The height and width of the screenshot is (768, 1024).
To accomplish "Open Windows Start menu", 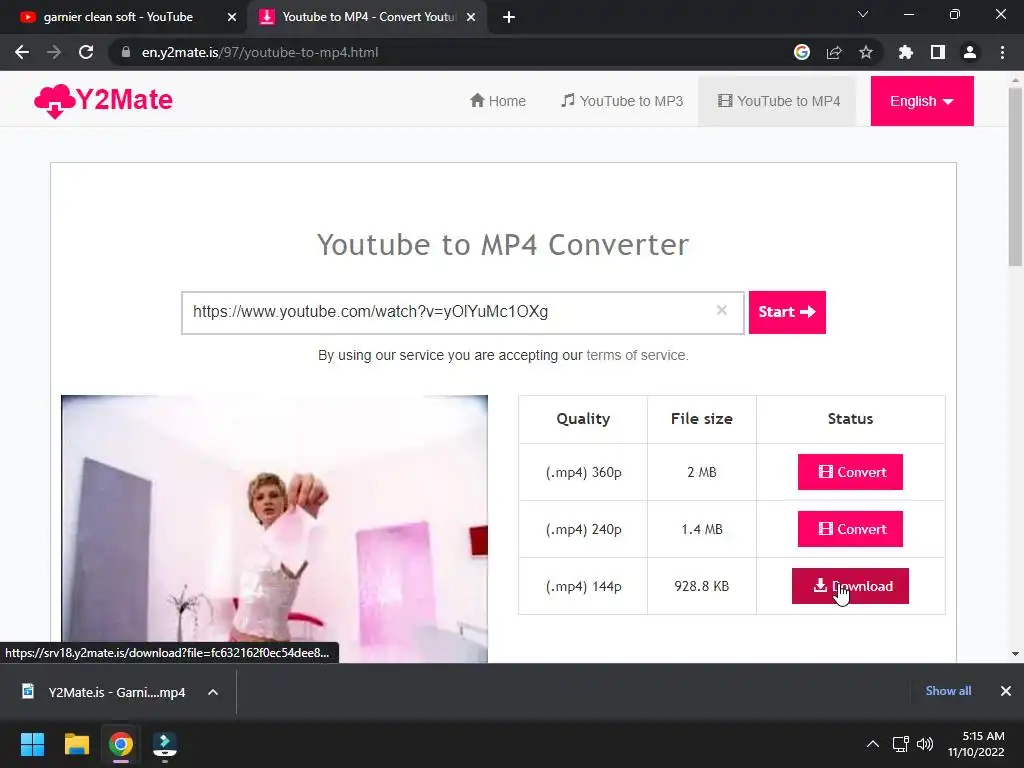I will coord(32,744).
